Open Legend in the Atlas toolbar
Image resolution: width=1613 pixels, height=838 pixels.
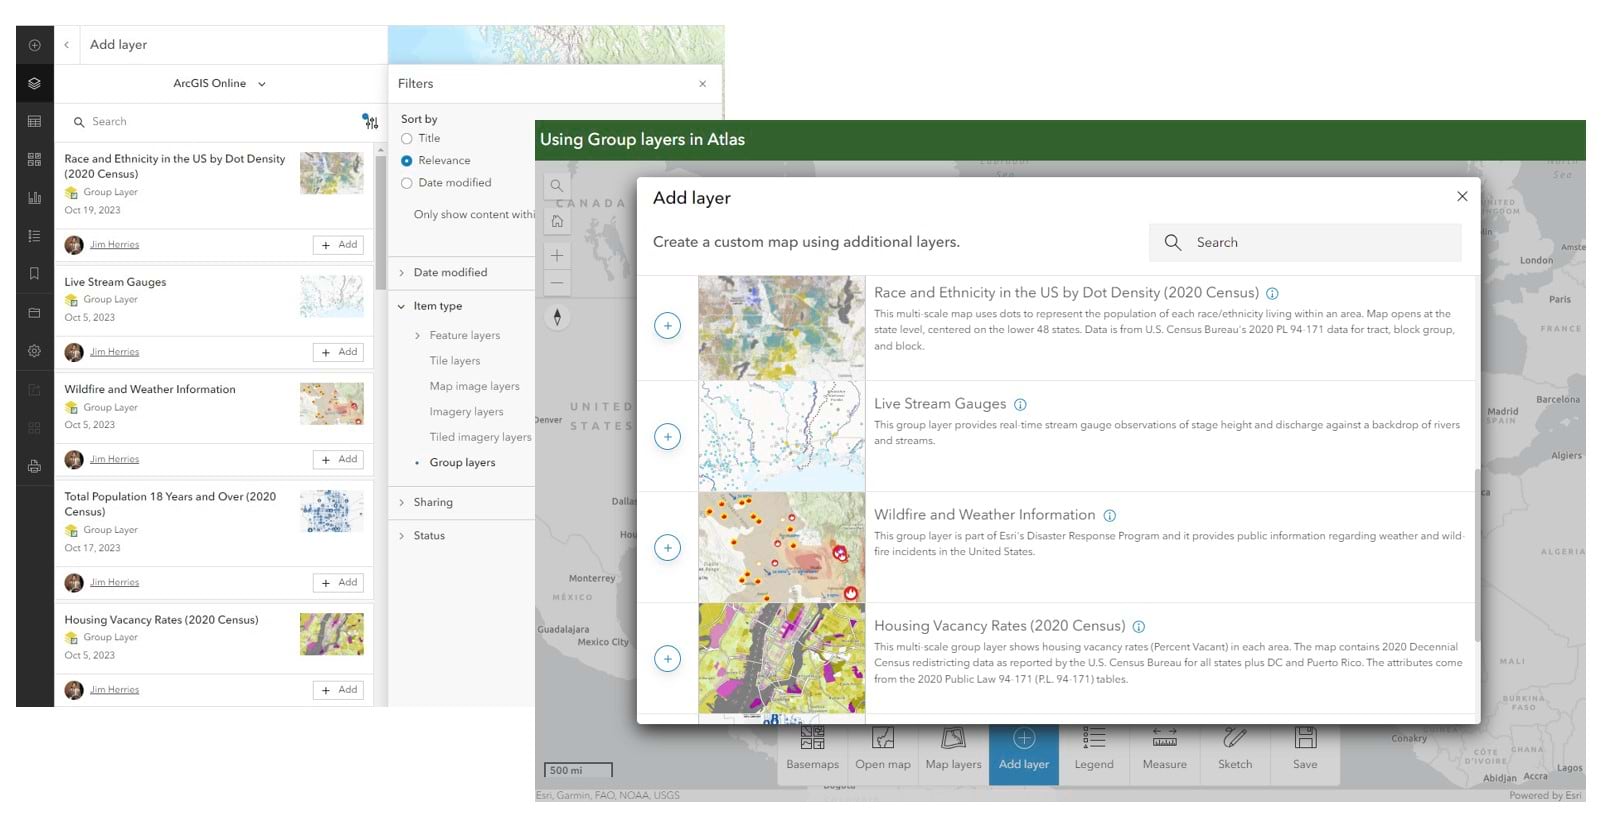[x=1094, y=749]
